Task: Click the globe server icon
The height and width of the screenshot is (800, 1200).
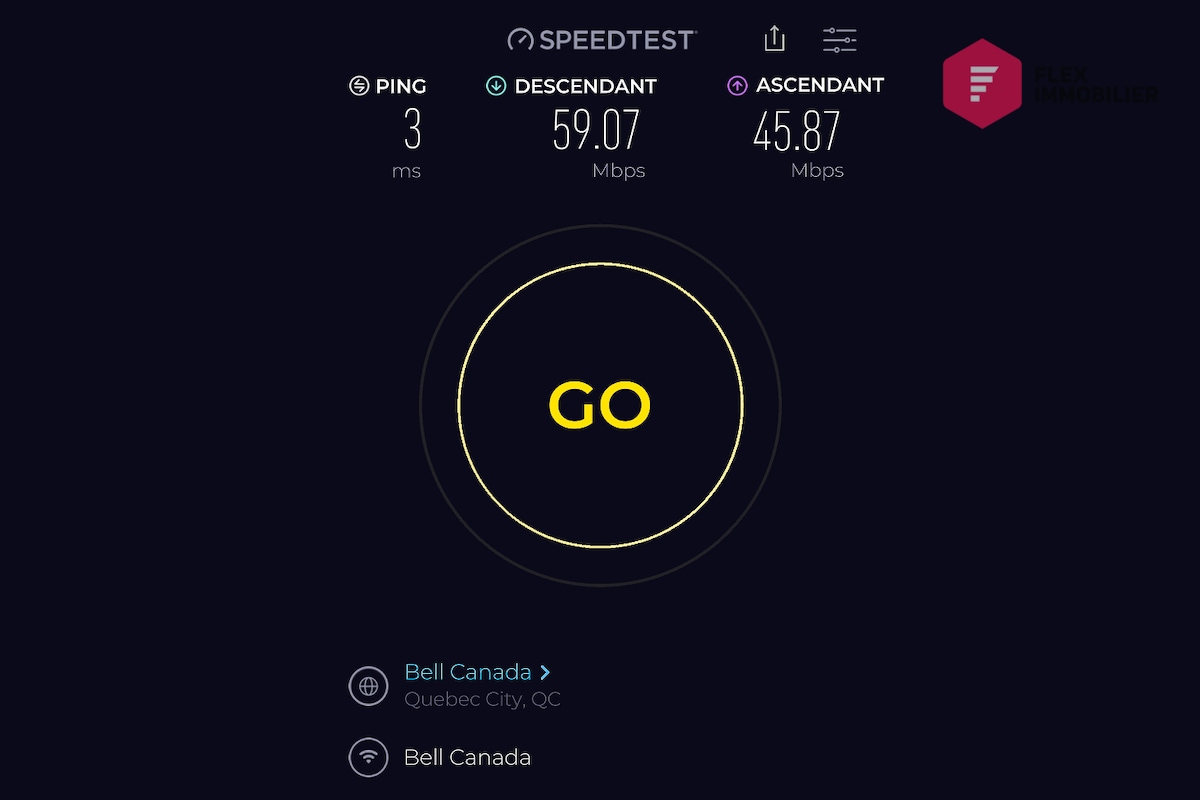Action: click(x=368, y=686)
